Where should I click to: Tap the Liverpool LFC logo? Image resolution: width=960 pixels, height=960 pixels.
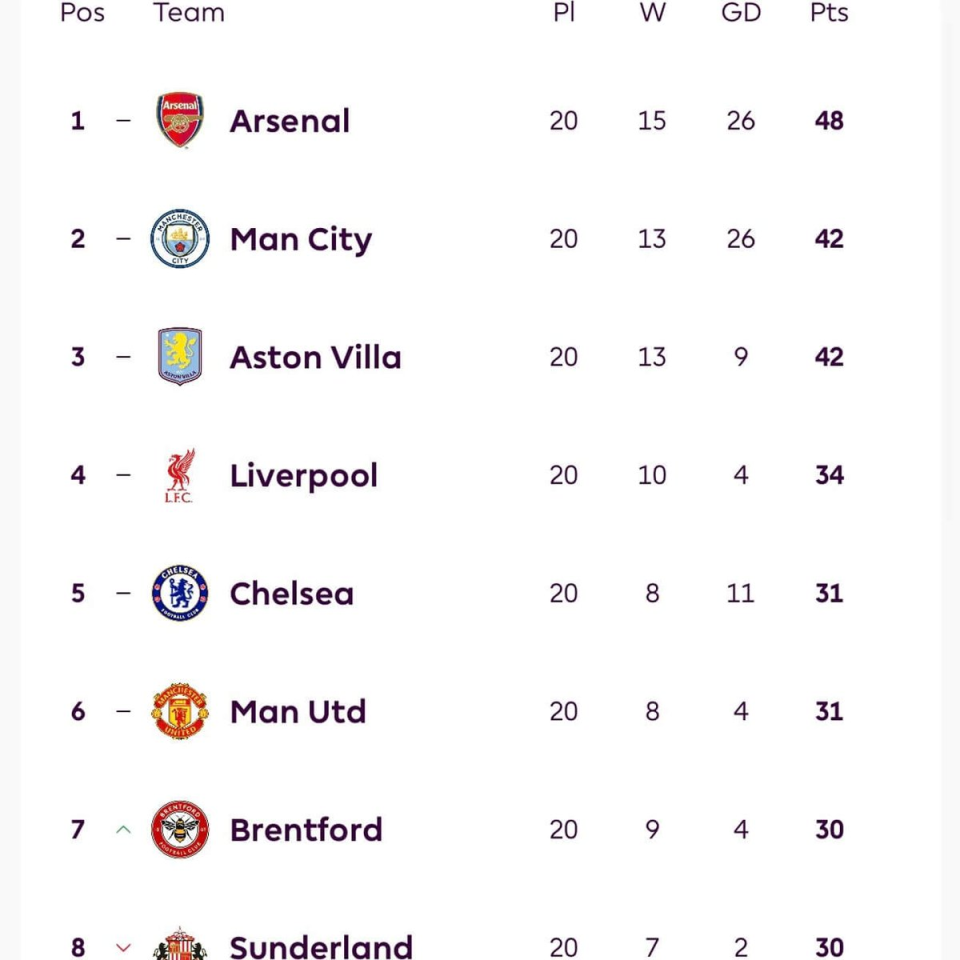(x=180, y=475)
